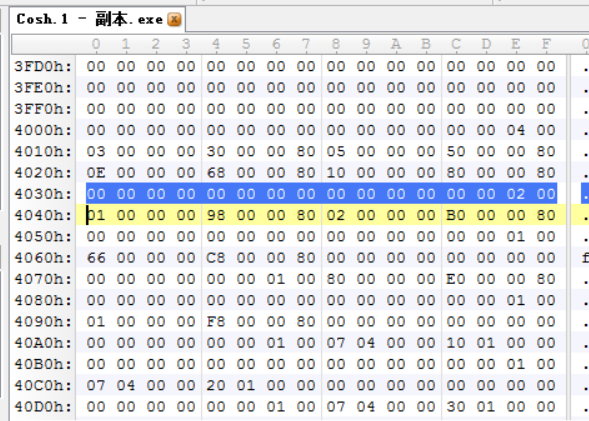Select address label 4080h
The height and width of the screenshot is (421, 589).
pos(43,300)
